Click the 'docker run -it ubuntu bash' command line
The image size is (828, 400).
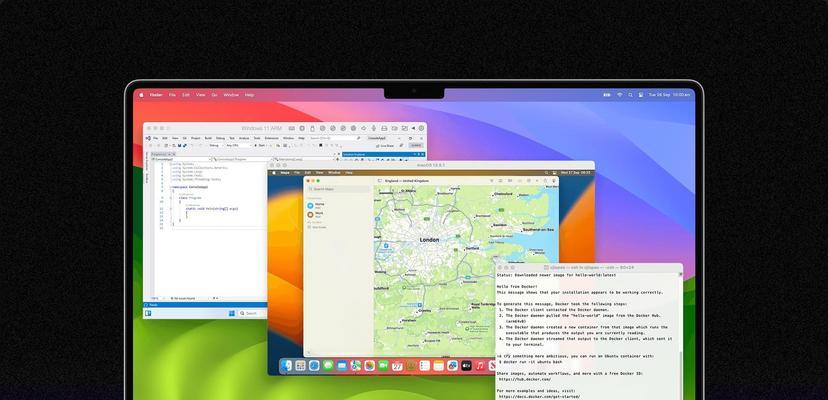pyautogui.click(x=531, y=362)
